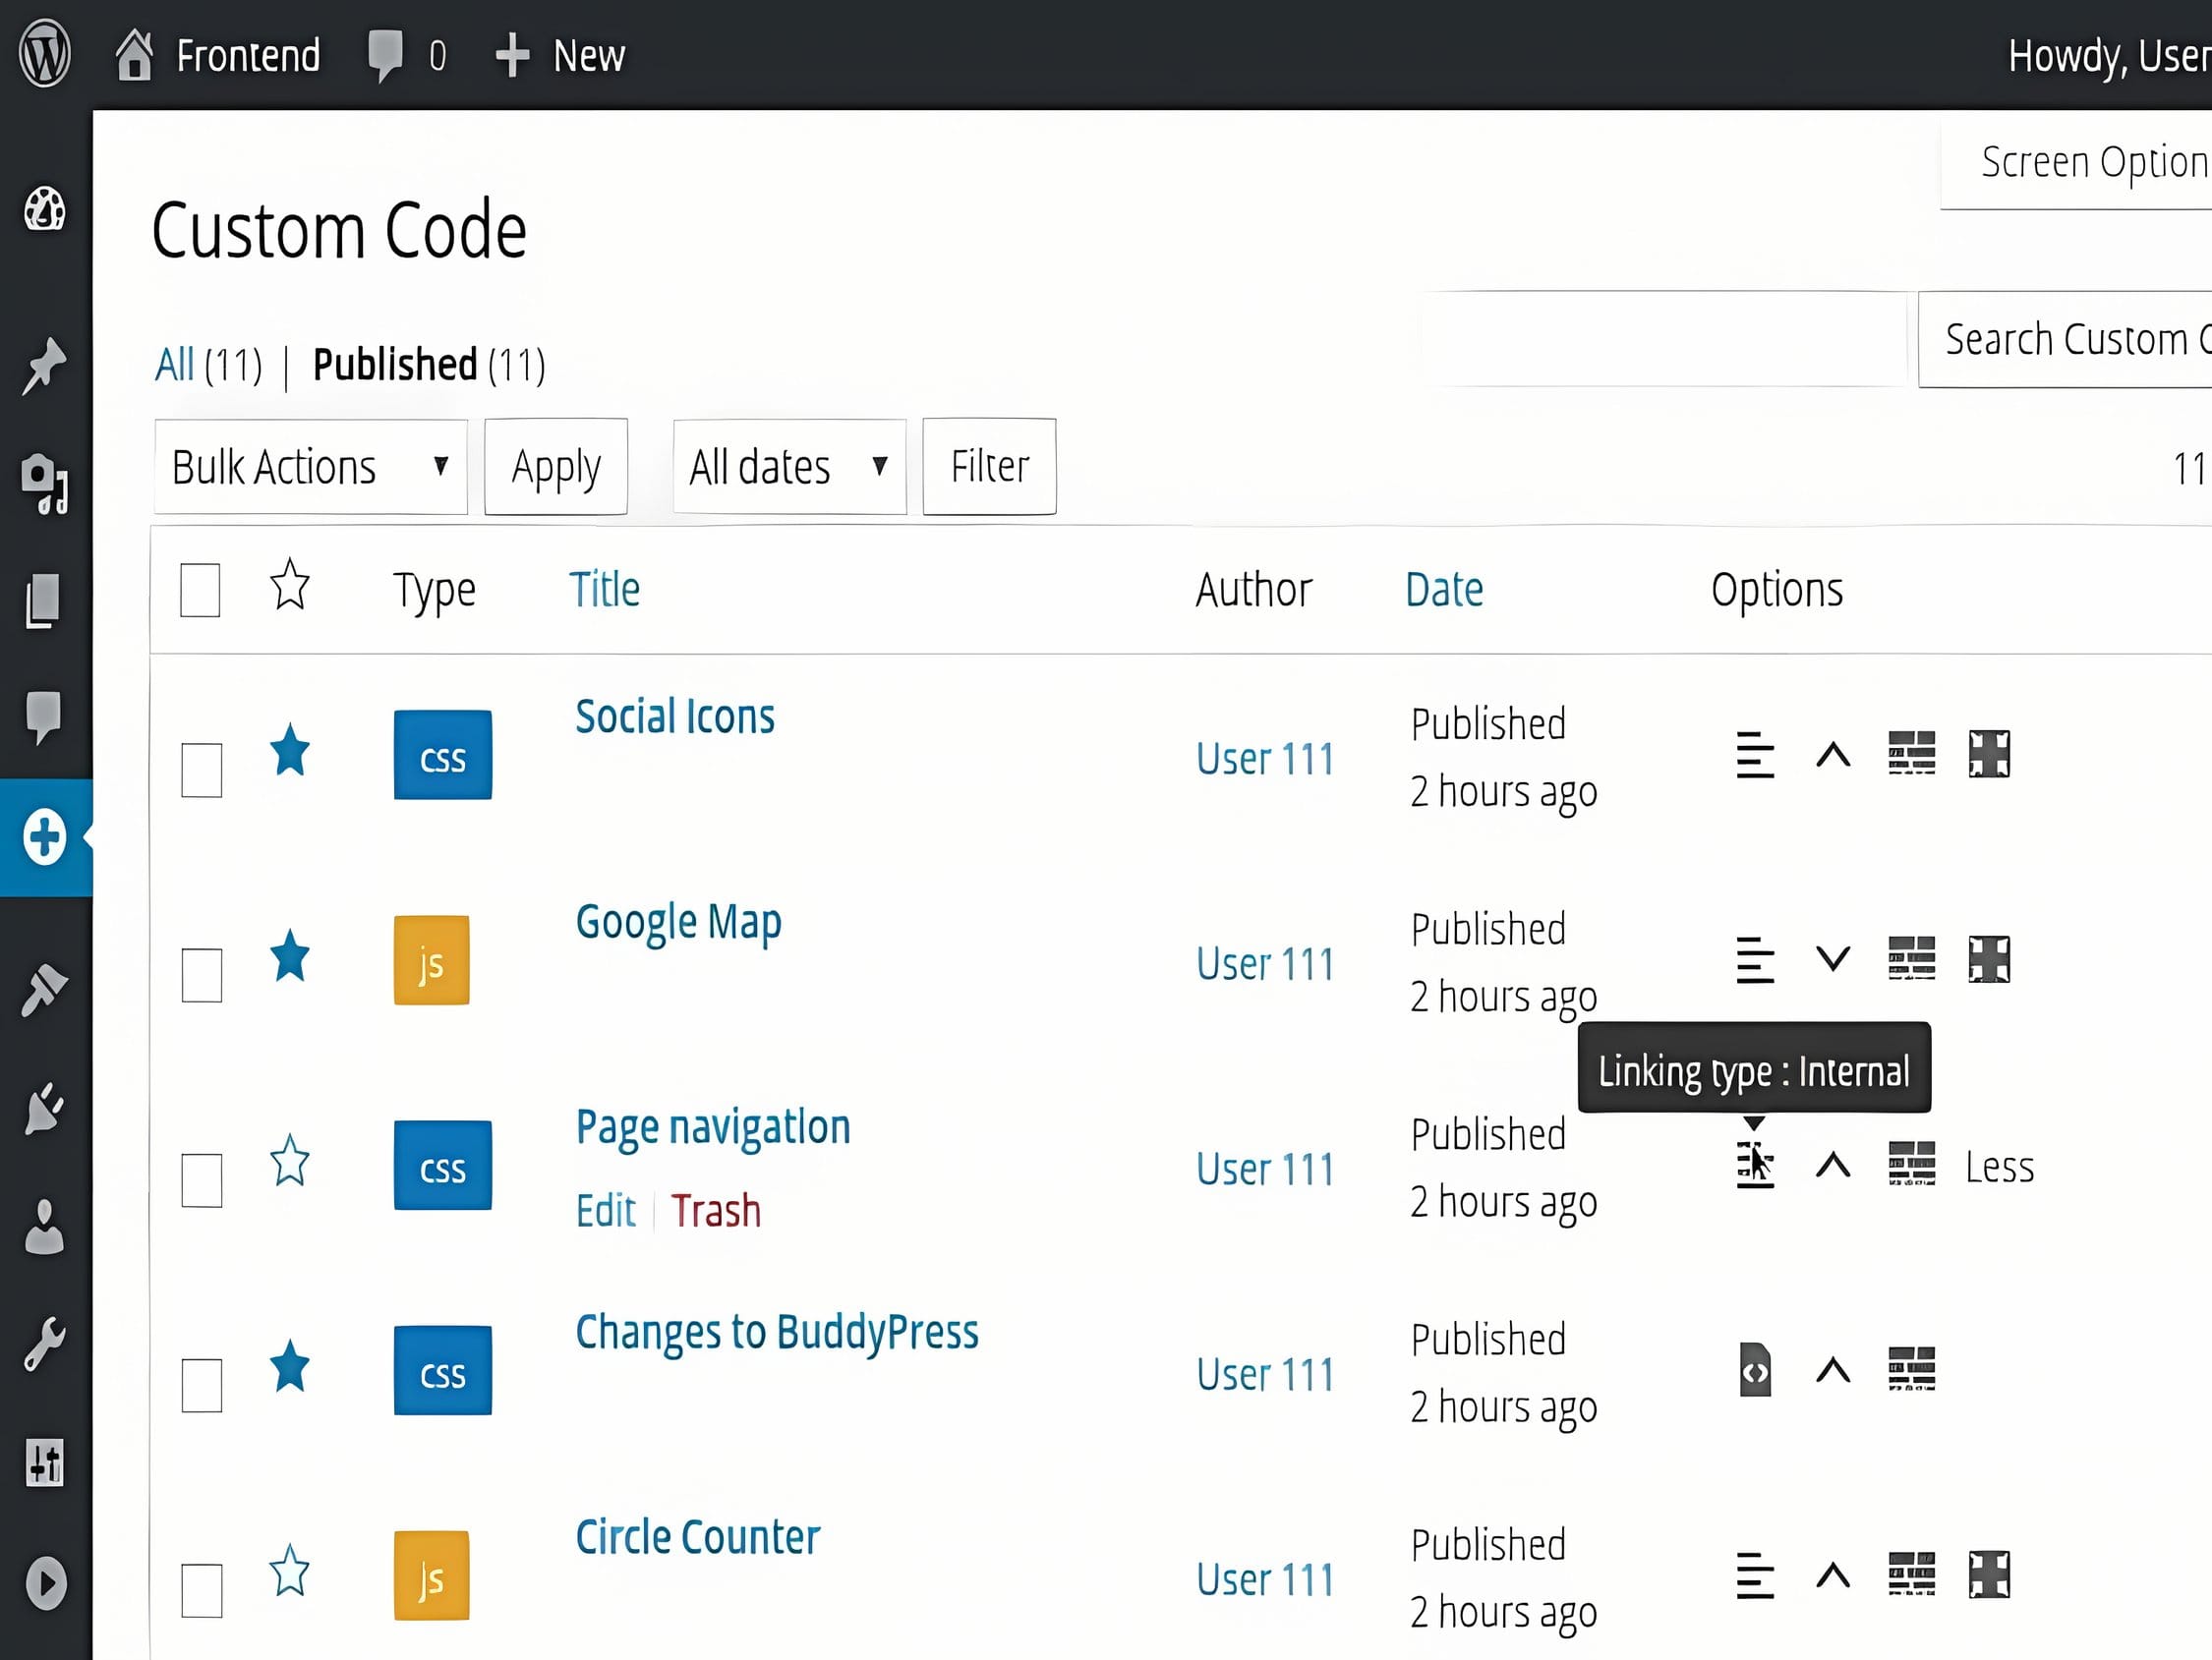Click linking type icon for Social Icons
Screen dimensions: 2212x1660
(1755, 755)
